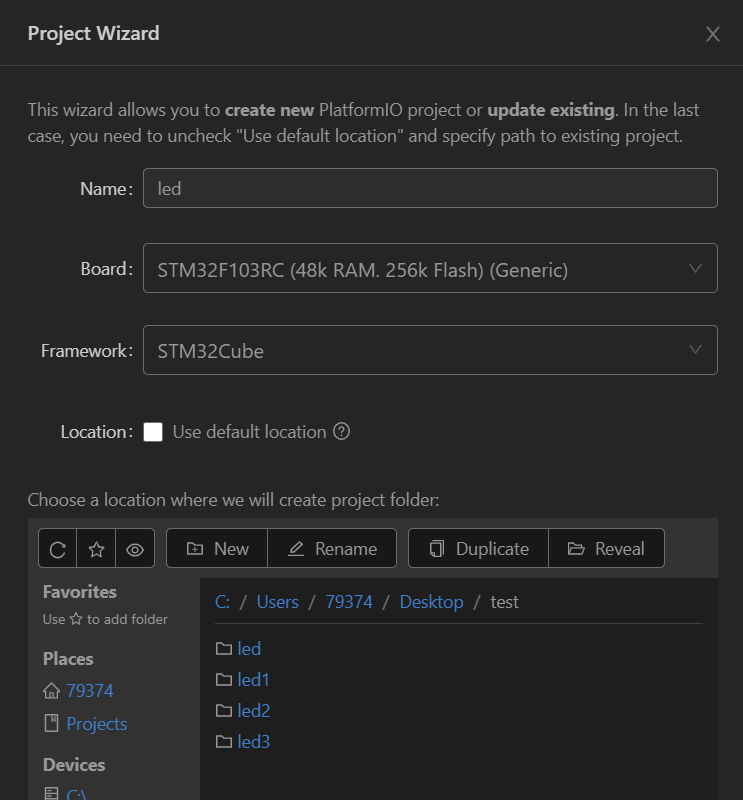
Task: Open the led3 folder in list
Action: 253,742
